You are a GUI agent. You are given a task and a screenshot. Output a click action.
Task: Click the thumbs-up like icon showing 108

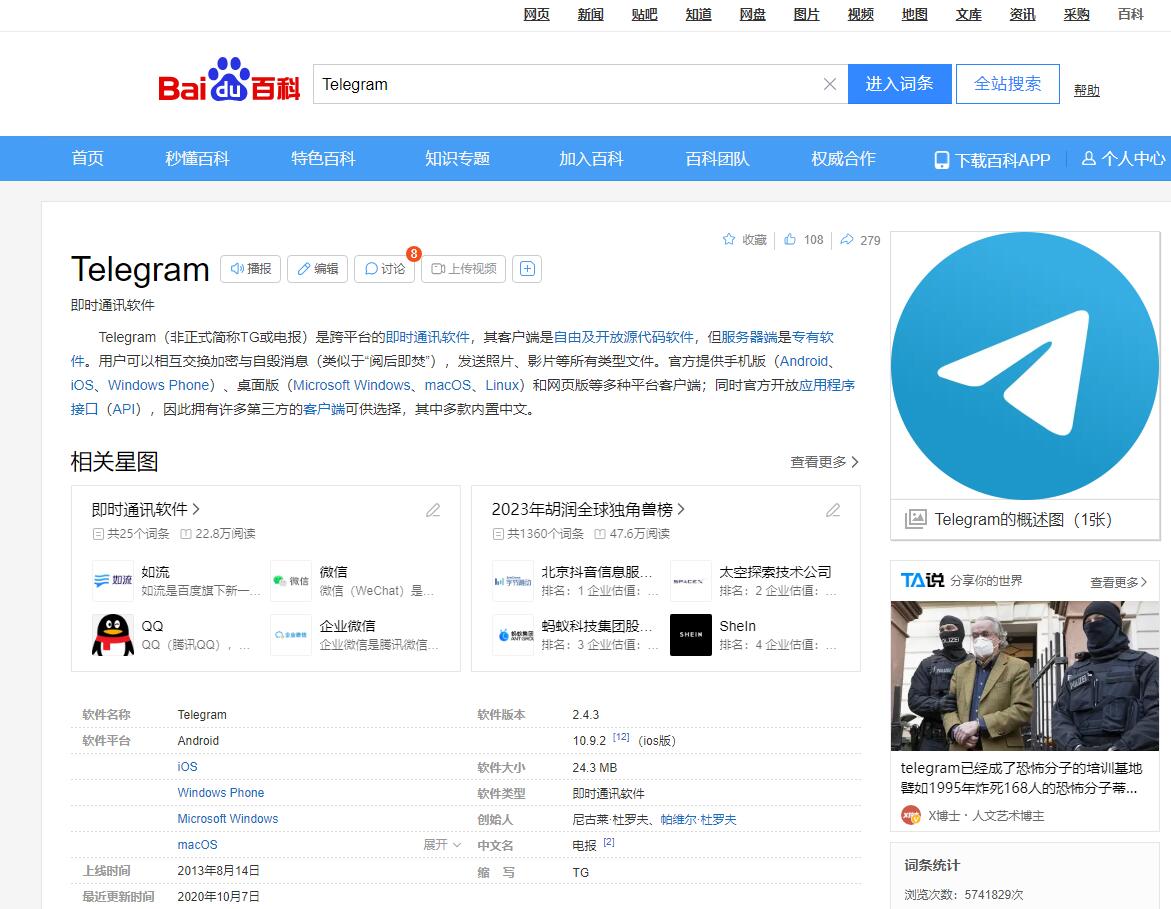pos(789,239)
